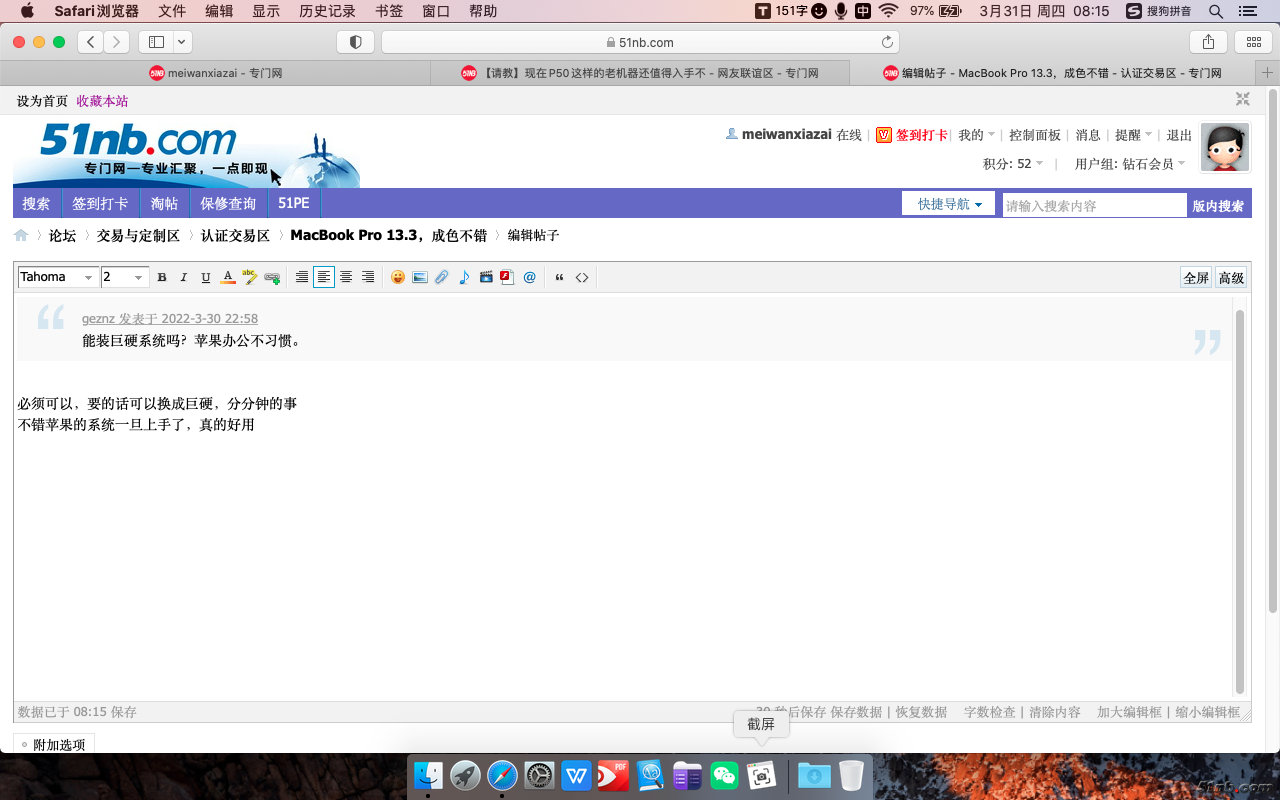Toggle underline text formatting

click(206, 277)
